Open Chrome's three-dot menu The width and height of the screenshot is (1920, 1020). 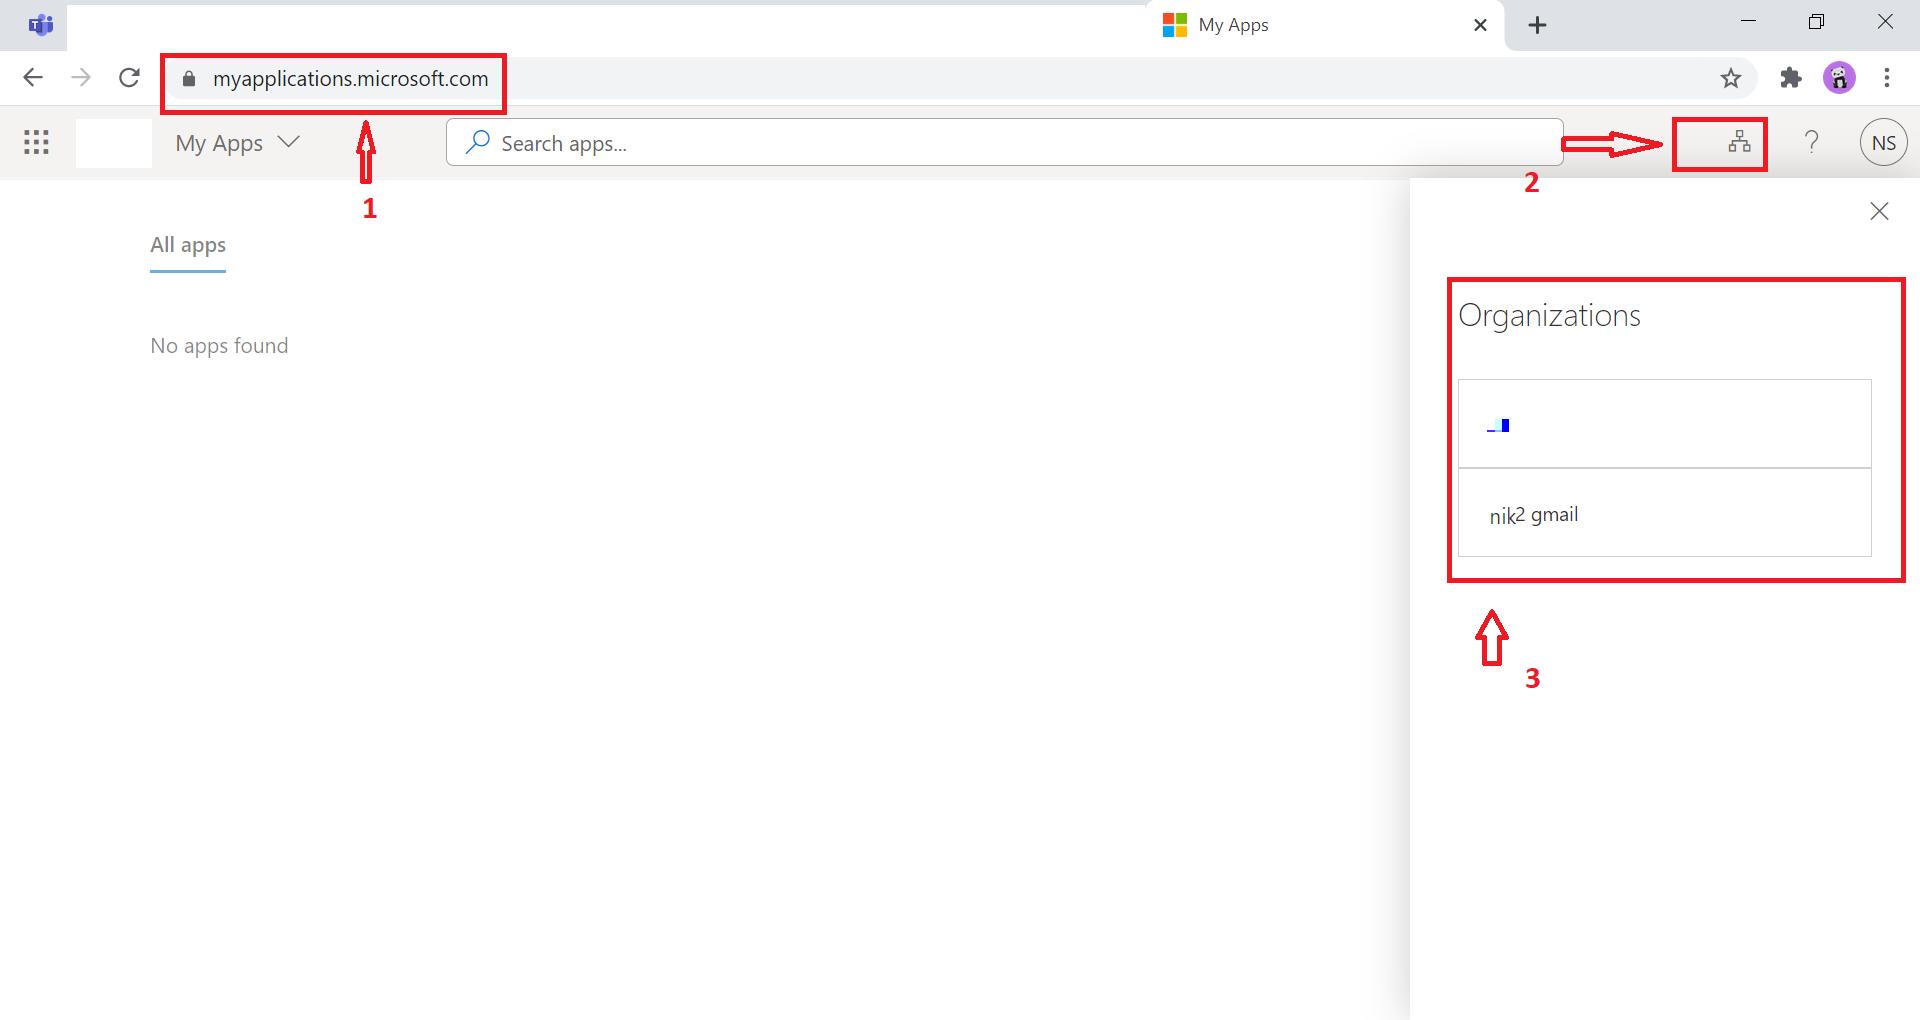point(1887,78)
